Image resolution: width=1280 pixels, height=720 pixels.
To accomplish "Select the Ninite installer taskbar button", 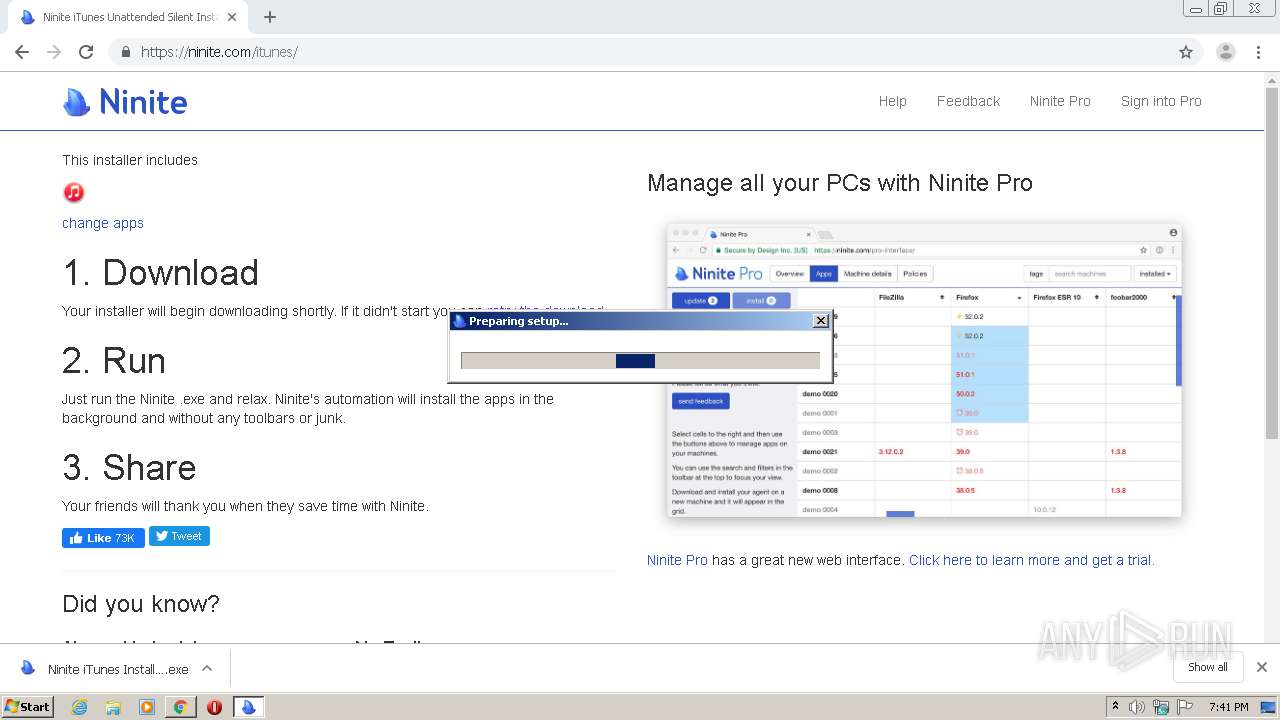I will tap(248, 707).
